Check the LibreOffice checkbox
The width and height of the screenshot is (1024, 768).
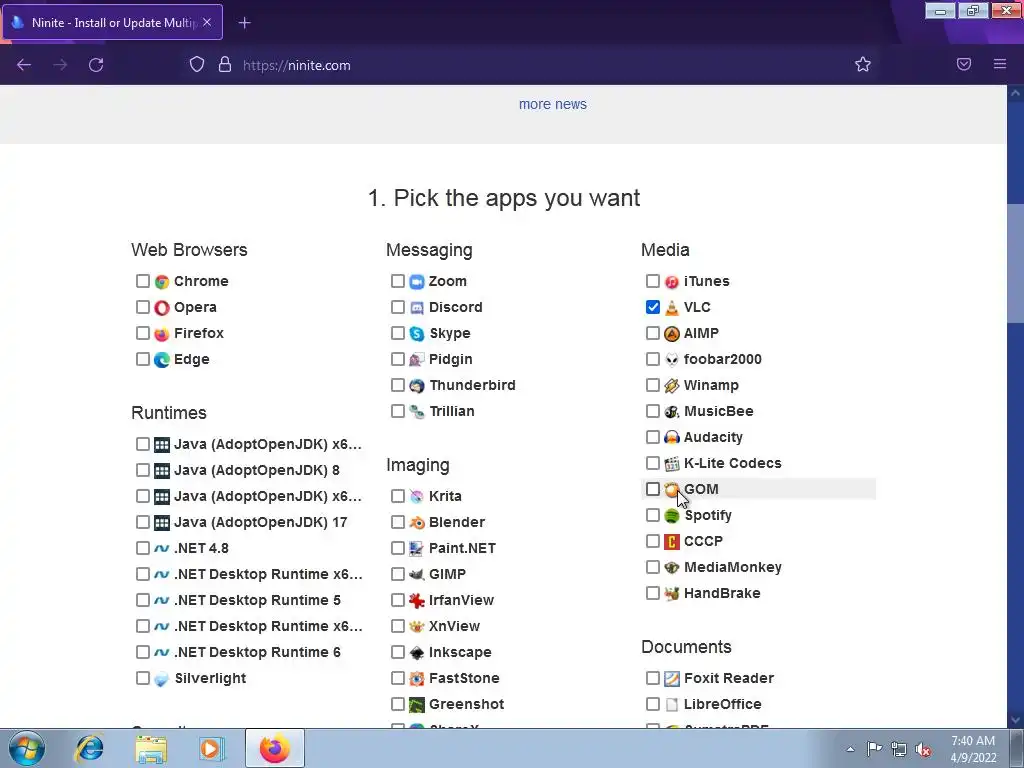[x=652, y=704]
